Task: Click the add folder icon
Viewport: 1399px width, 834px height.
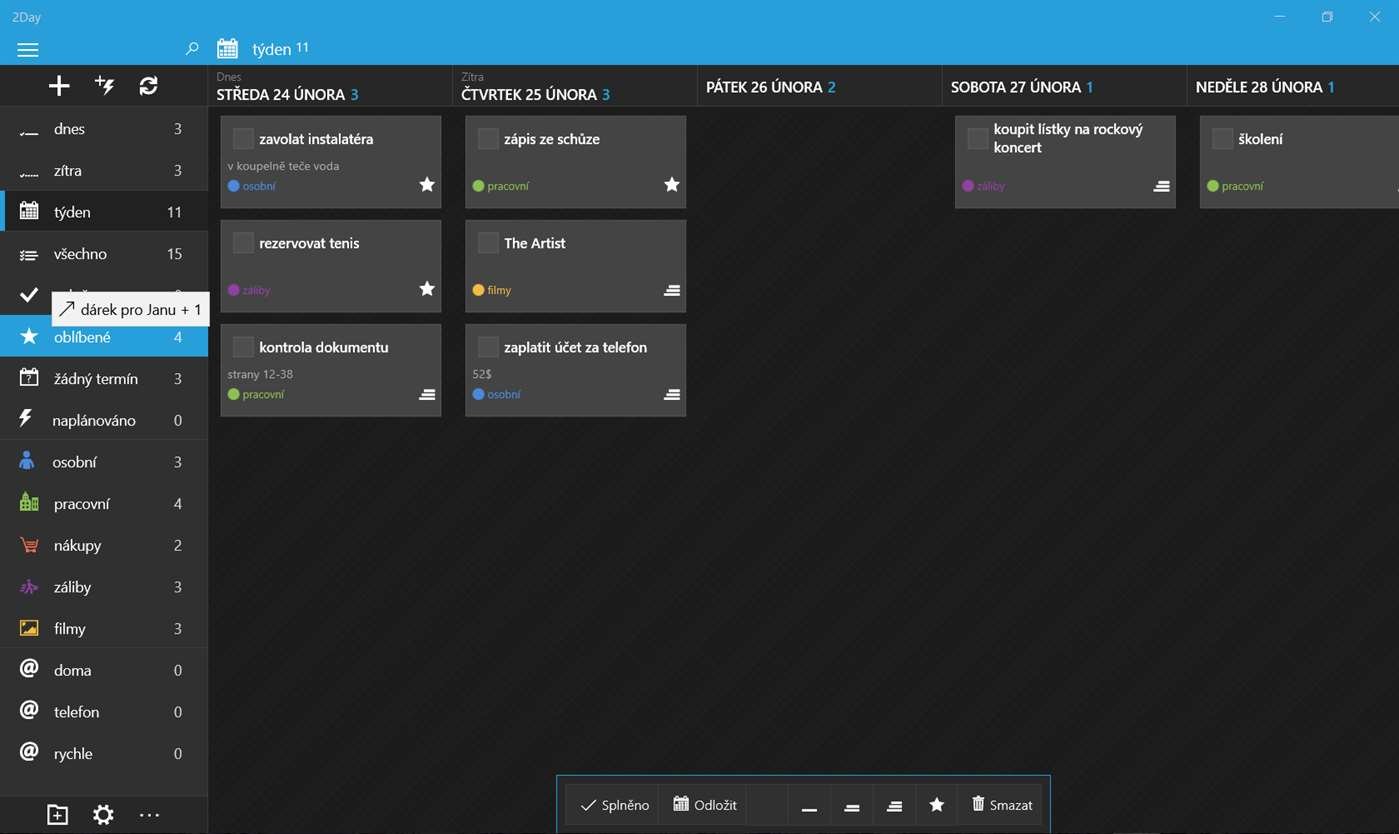Action: point(57,815)
